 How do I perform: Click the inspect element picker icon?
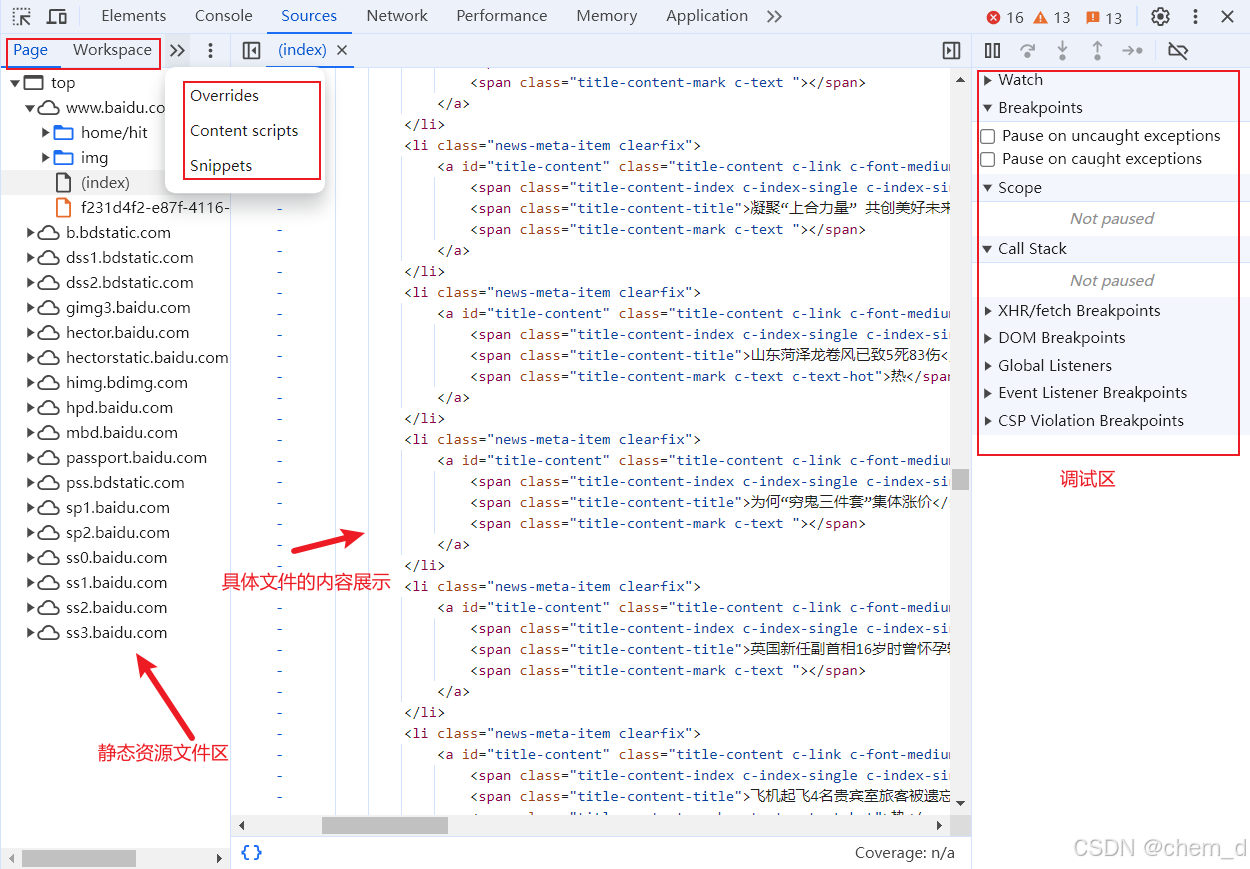tap(22, 16)
